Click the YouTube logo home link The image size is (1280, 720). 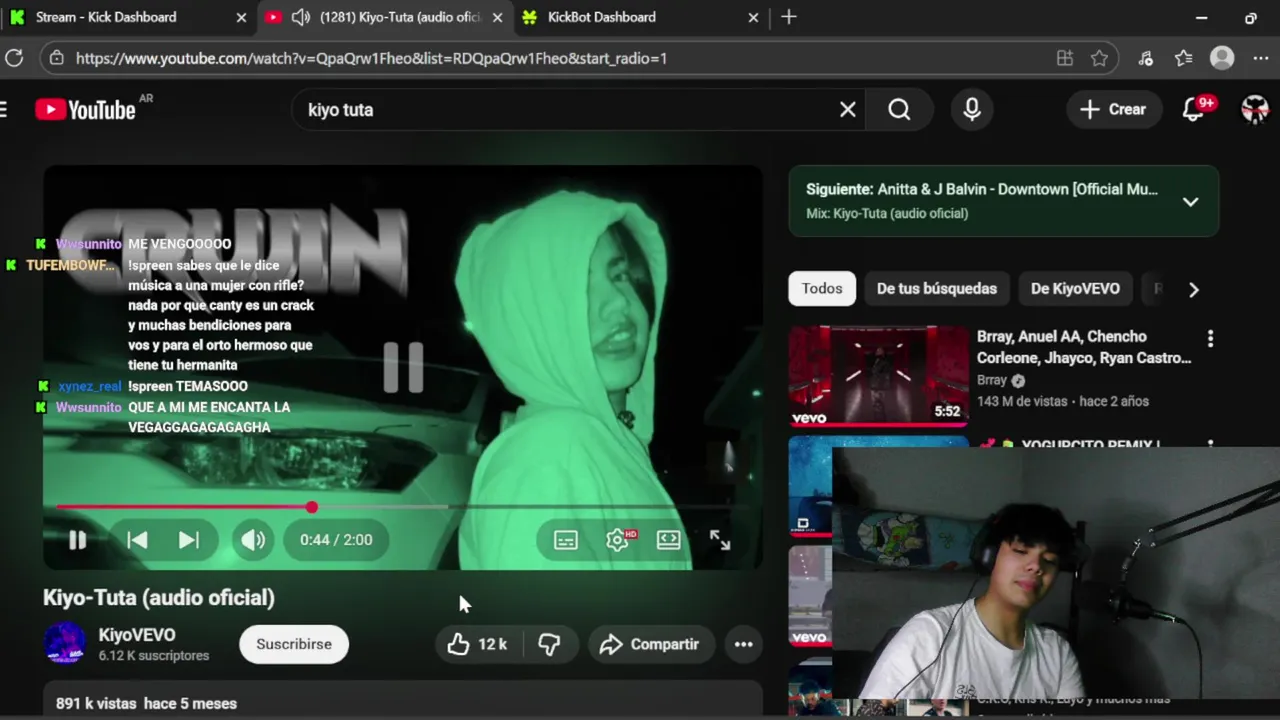pos(85,109)
